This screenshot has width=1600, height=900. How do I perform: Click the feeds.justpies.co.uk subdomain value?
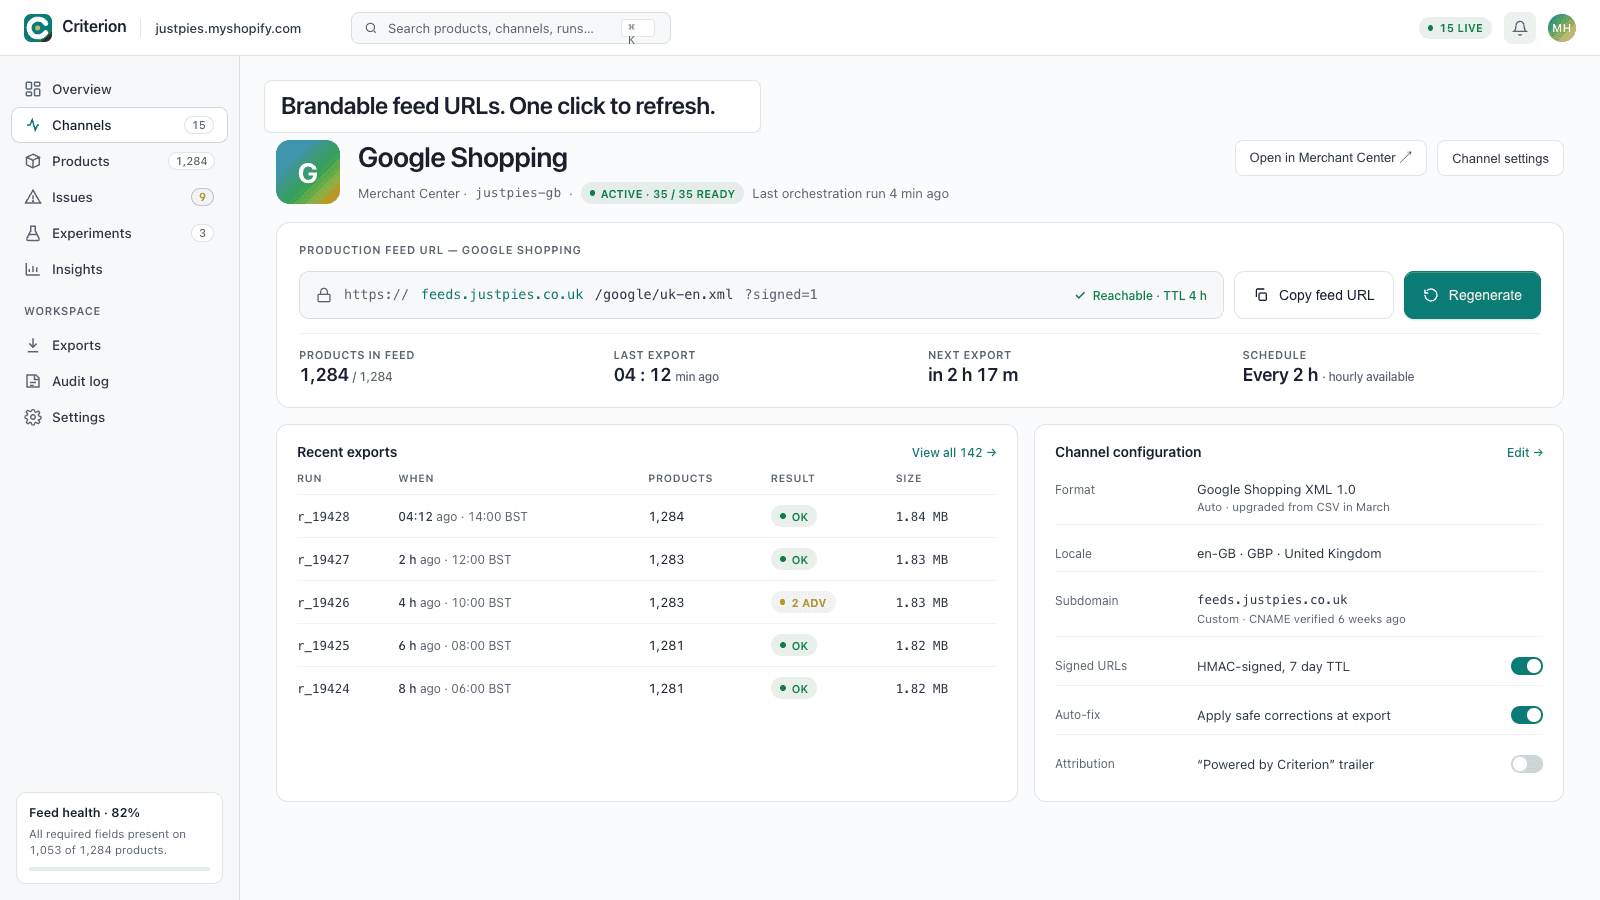click(x=1272, y=600)
